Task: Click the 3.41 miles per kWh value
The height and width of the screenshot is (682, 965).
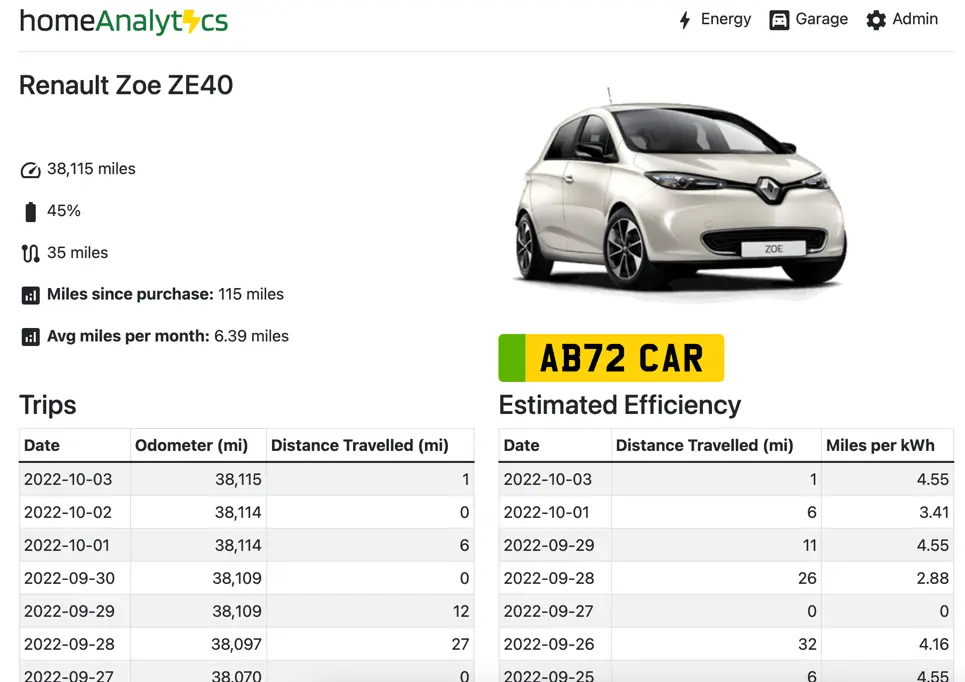Action: pyautogui.click(x=934, y=512)
